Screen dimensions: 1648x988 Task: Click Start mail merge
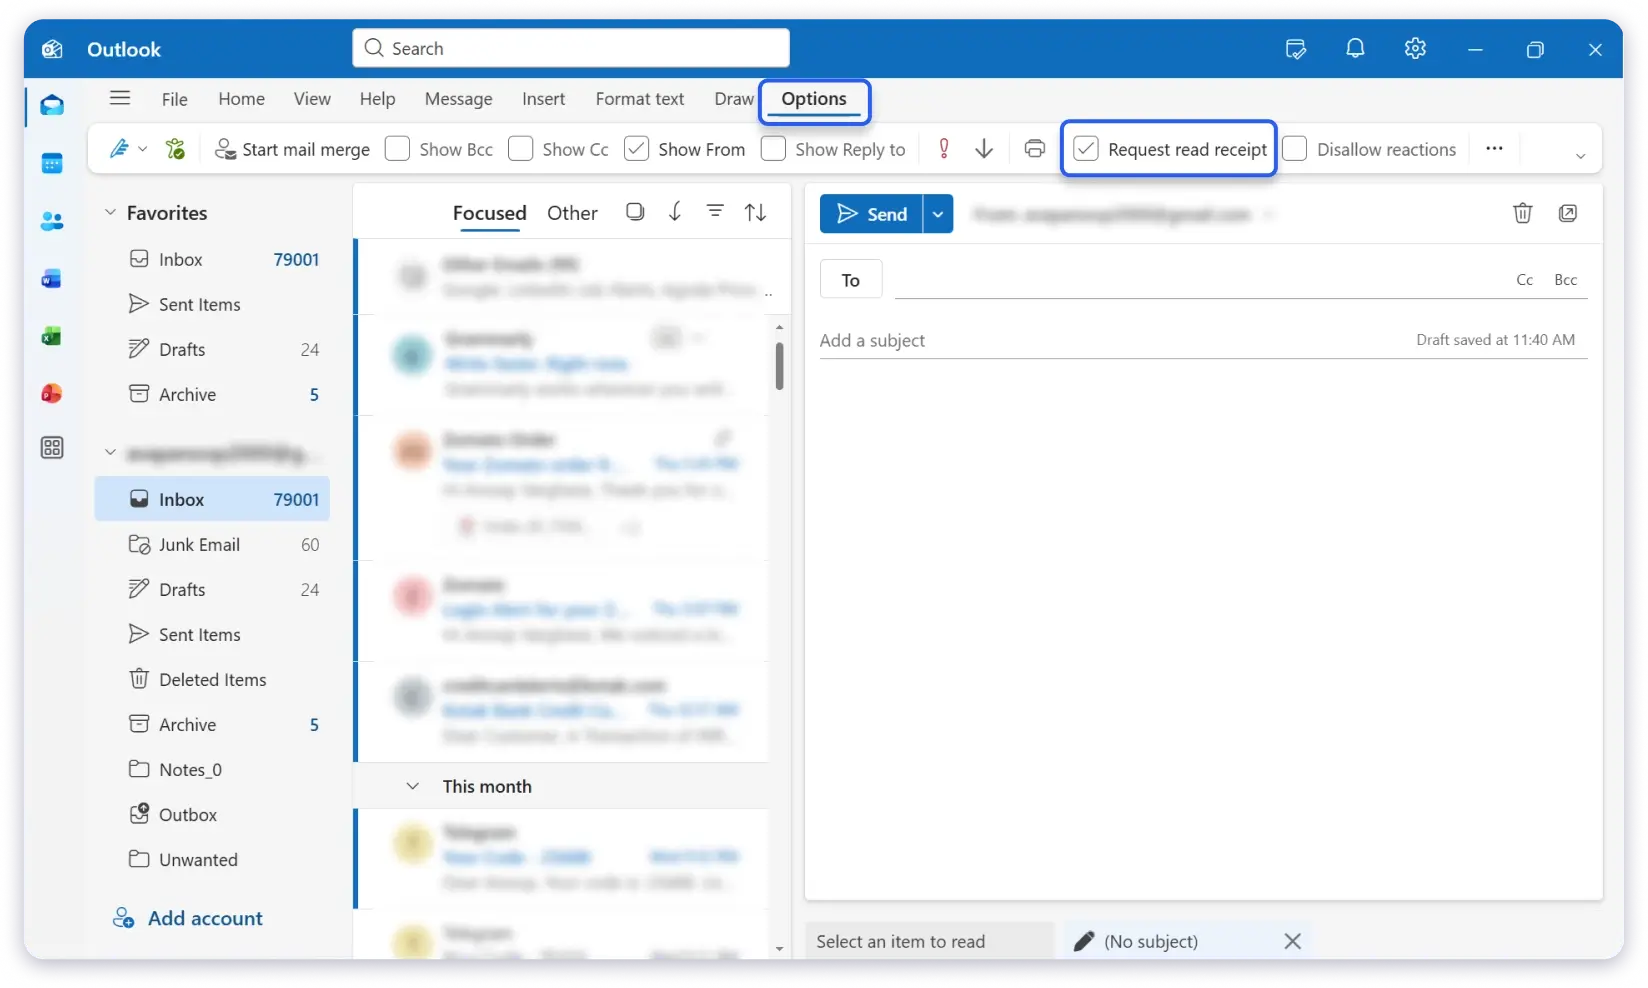coord(292,149)
